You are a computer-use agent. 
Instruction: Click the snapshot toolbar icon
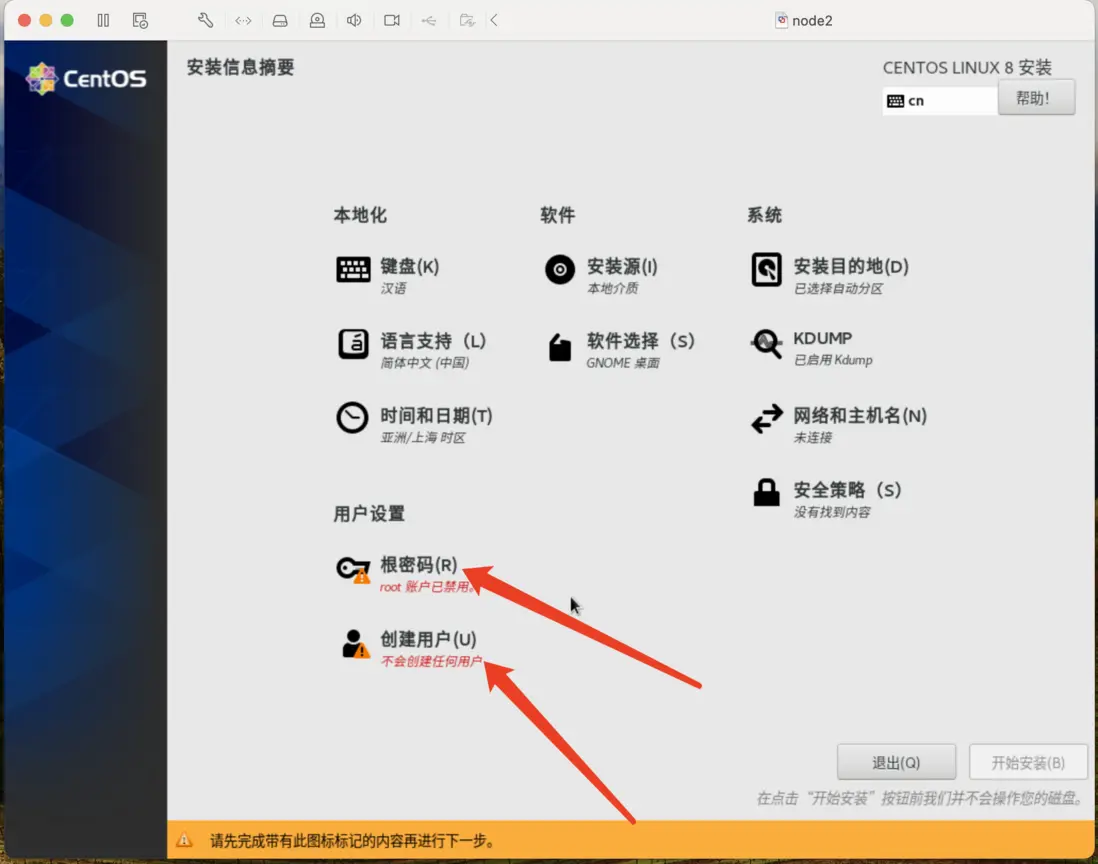coord(140,20)
